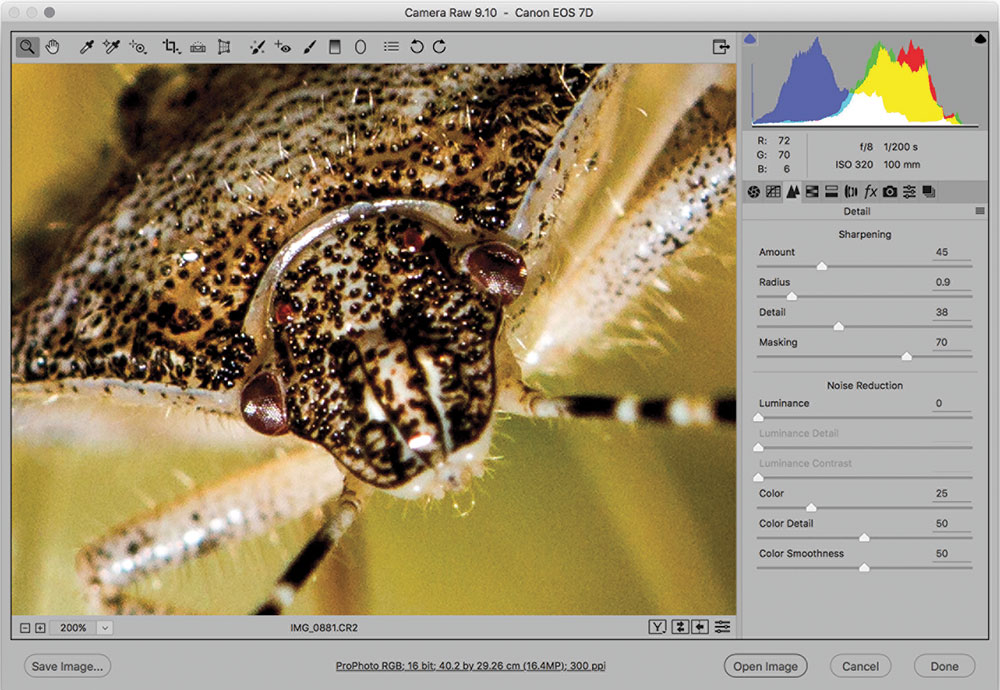This screenshot has width=1000, height=690.
Task: Open the zoom level dropdown
Action: point(105,627)
